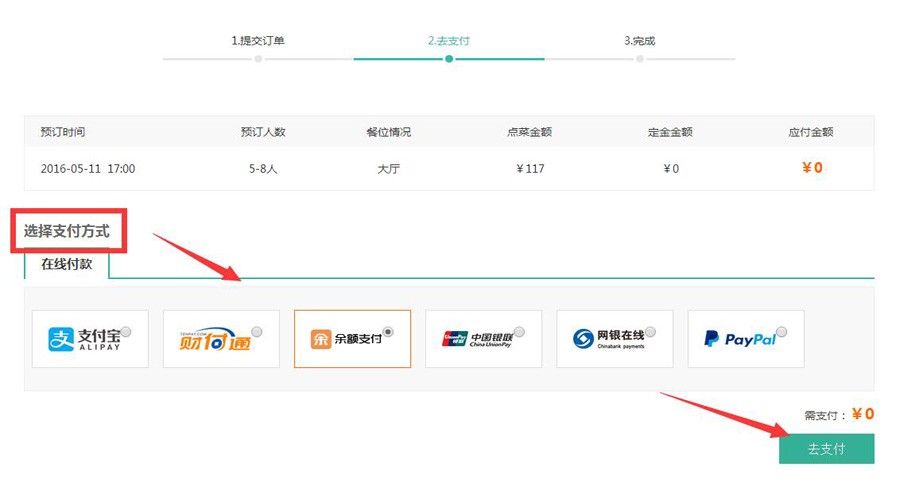Click the 5-8人 cell
This screenshot has width=900, height=500.
(x=263, y=169)
